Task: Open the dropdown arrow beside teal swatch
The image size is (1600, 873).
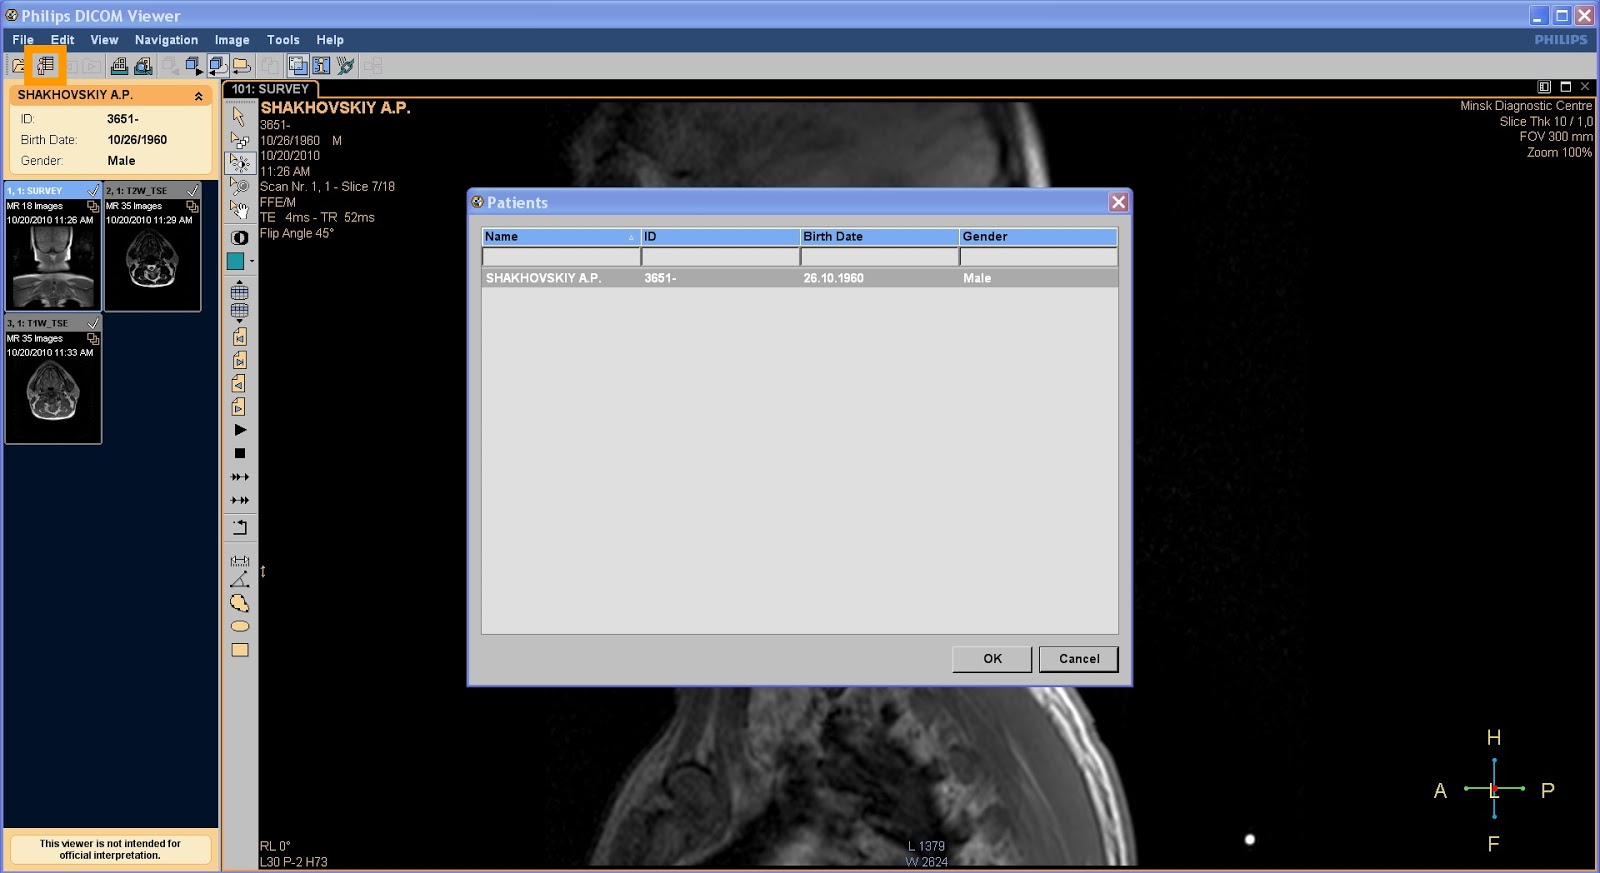Action: click(x=252, y=261)
